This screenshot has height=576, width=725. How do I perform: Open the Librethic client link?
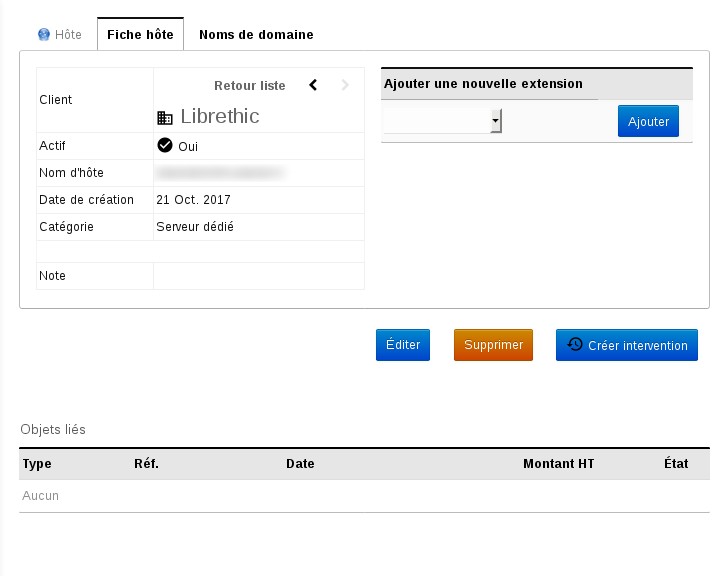coord(219,116)
